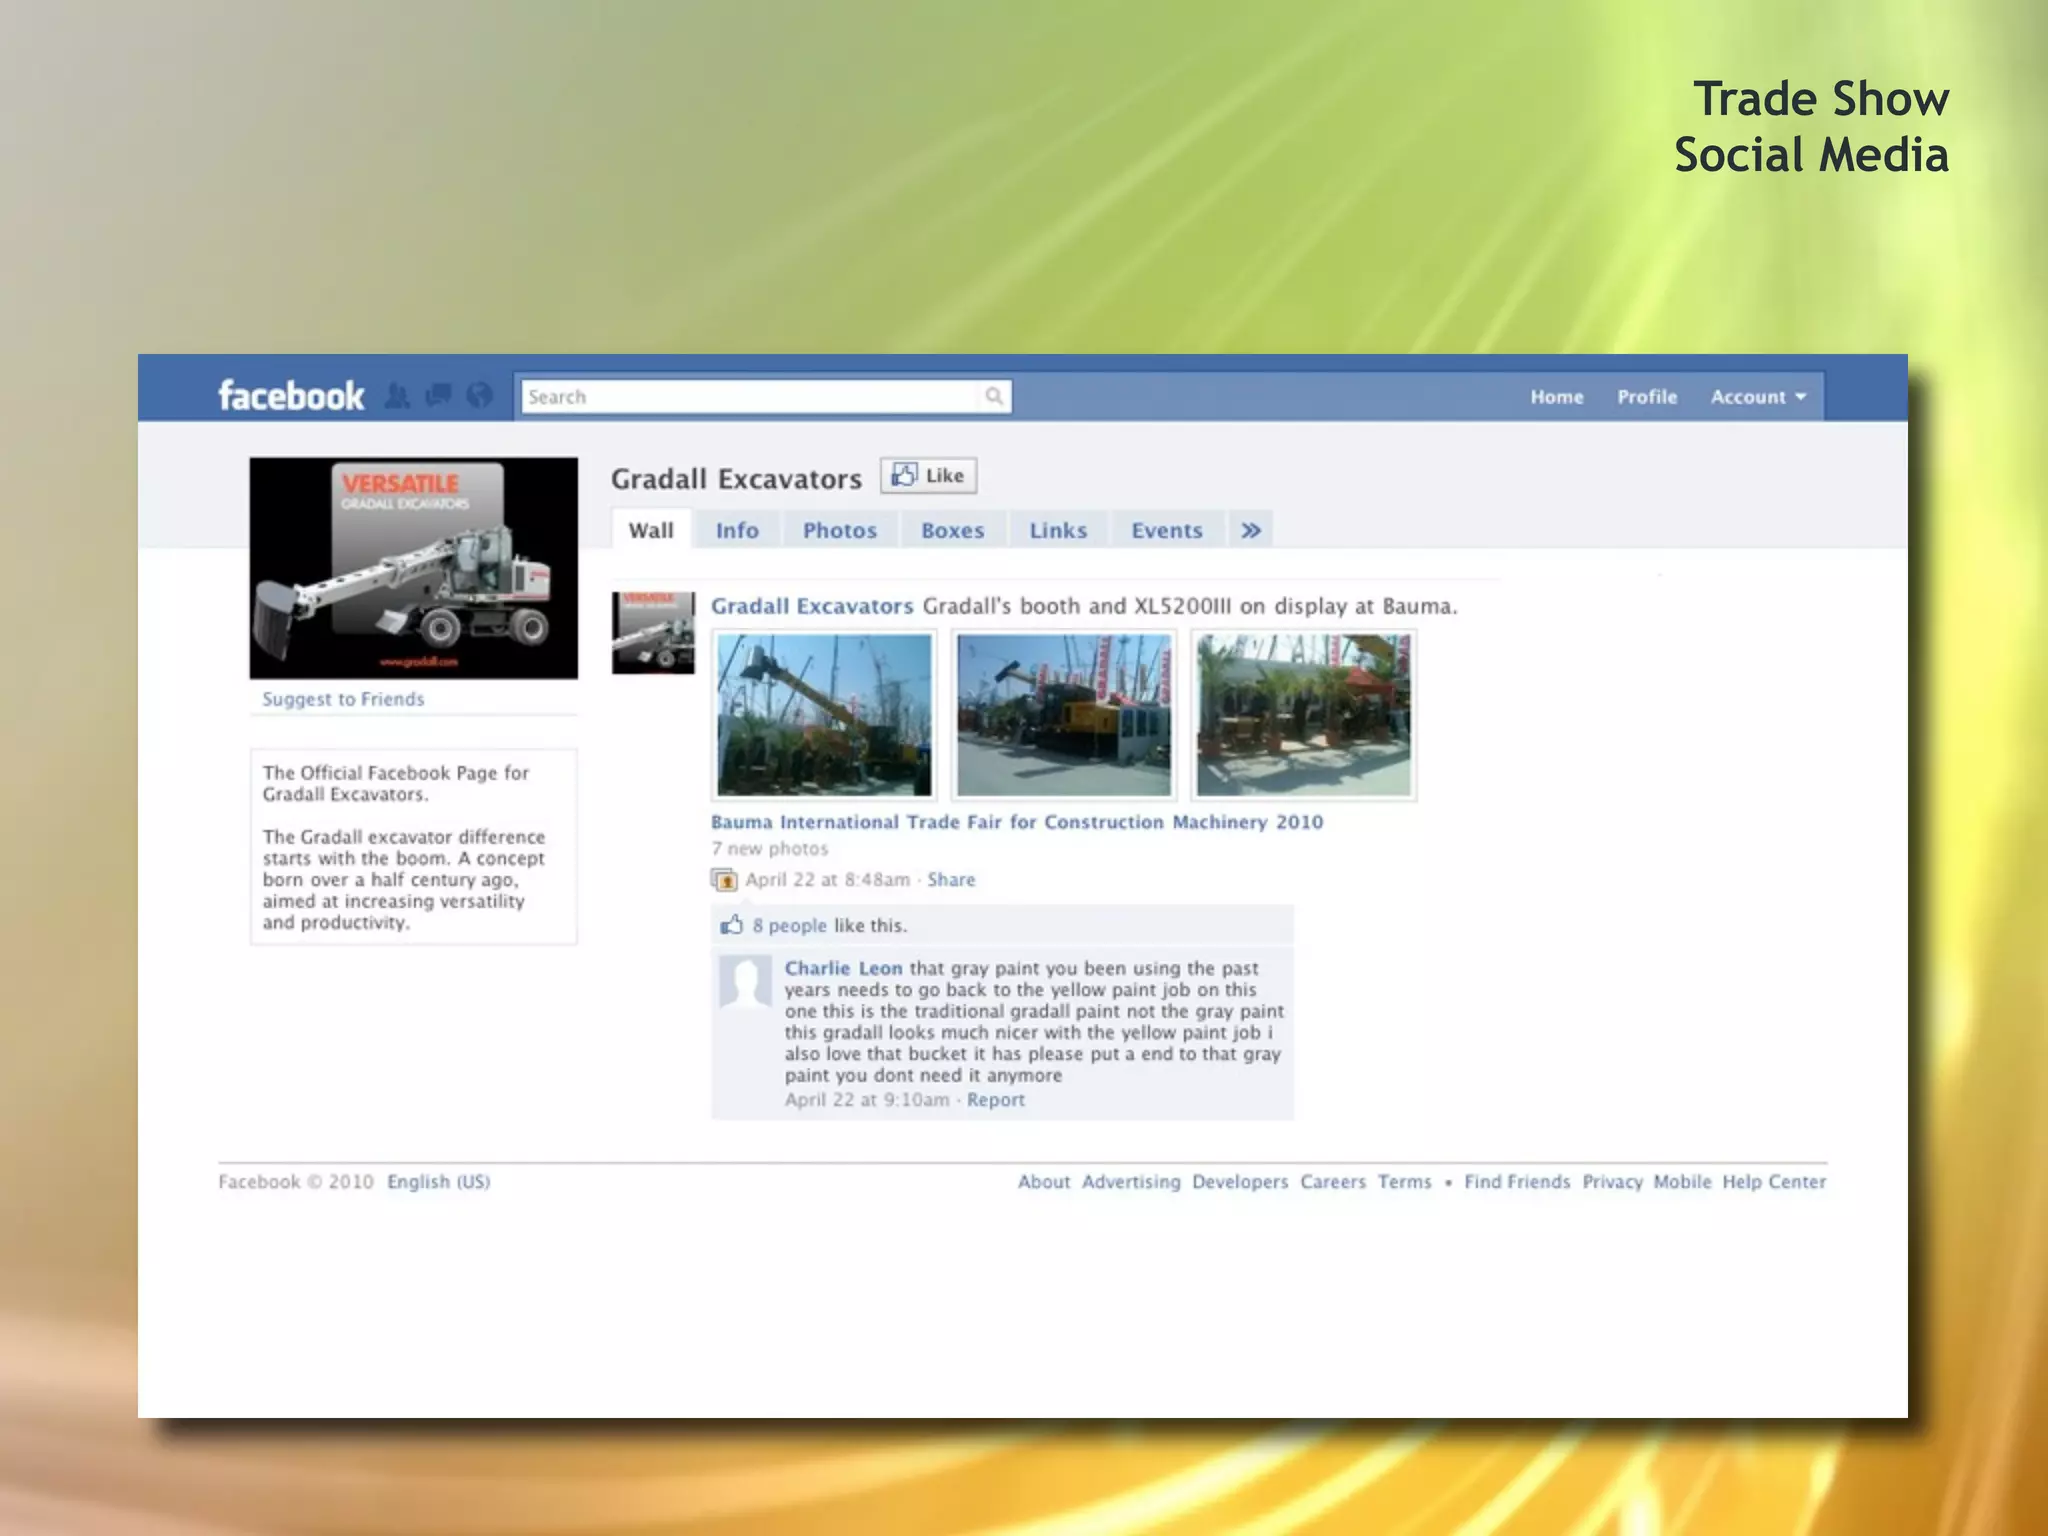Click the Versatile Gradall page profile picture
The width and height of the screenshot is (2048, 1536).
413,568
